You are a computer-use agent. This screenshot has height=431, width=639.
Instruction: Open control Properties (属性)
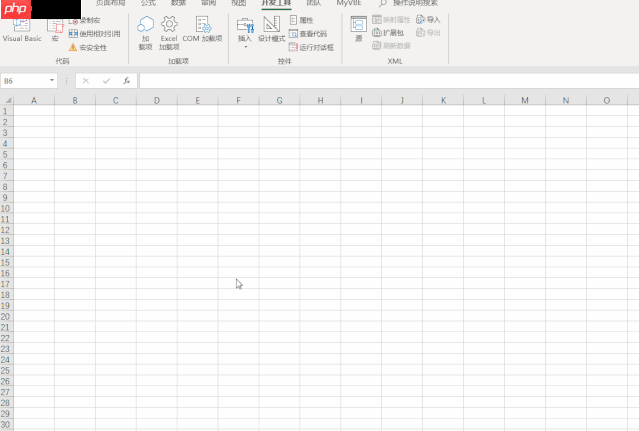coord(302,20)
